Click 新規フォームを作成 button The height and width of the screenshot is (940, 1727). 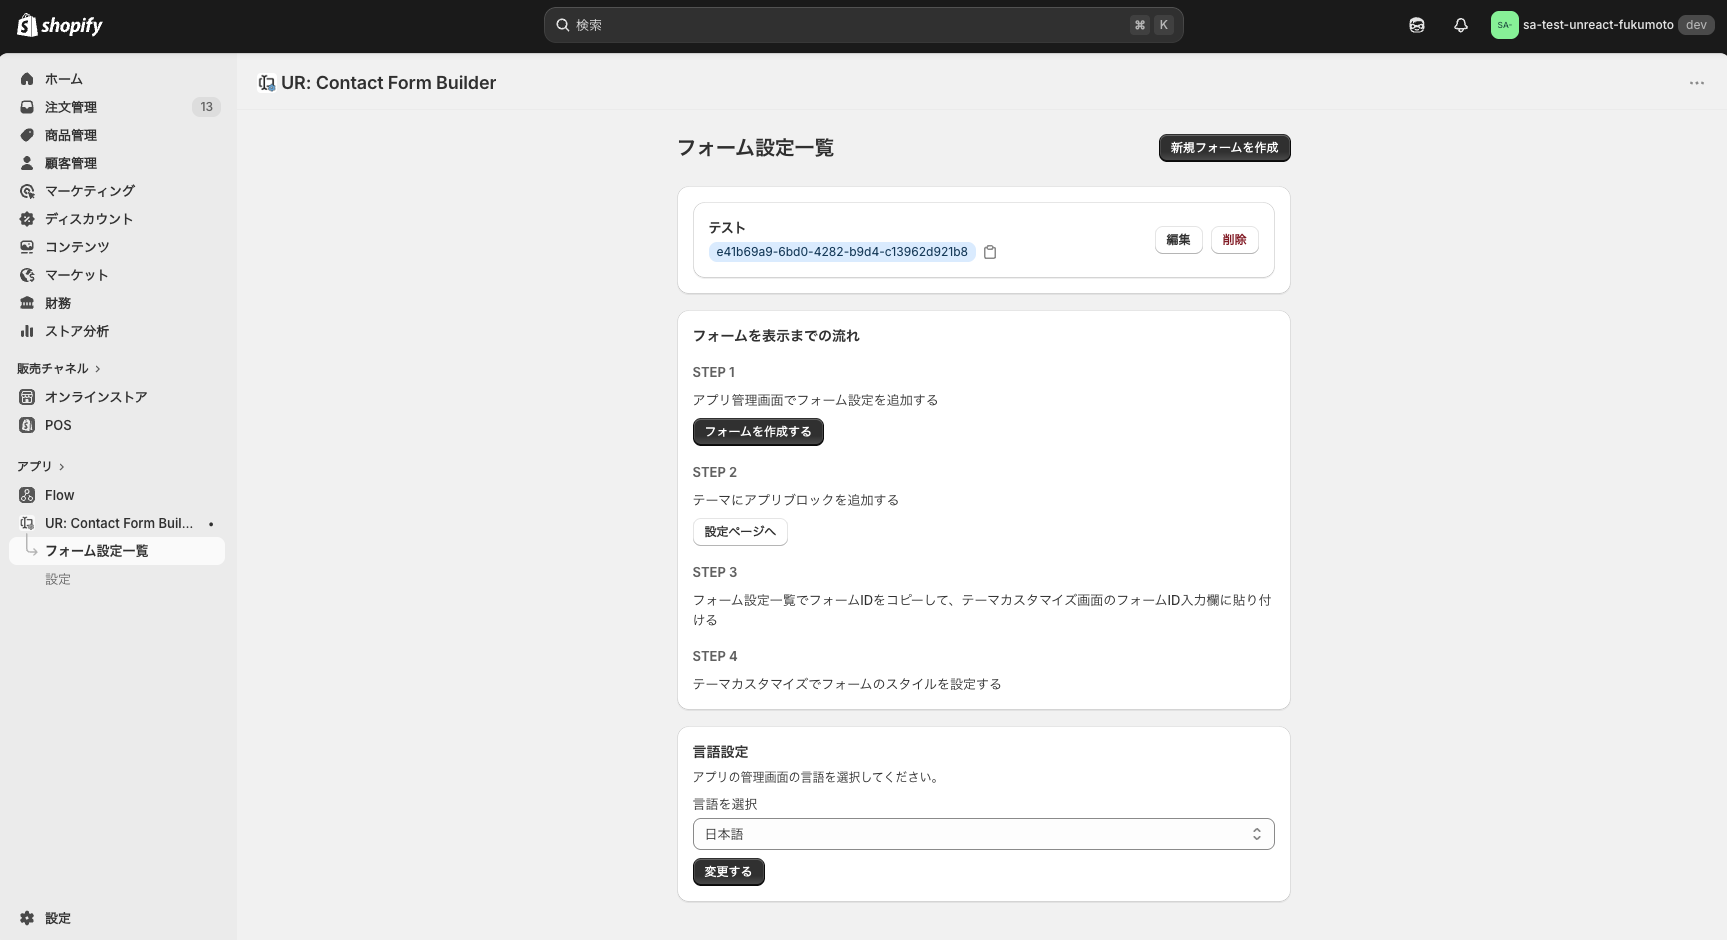(x=1224, y=148)
